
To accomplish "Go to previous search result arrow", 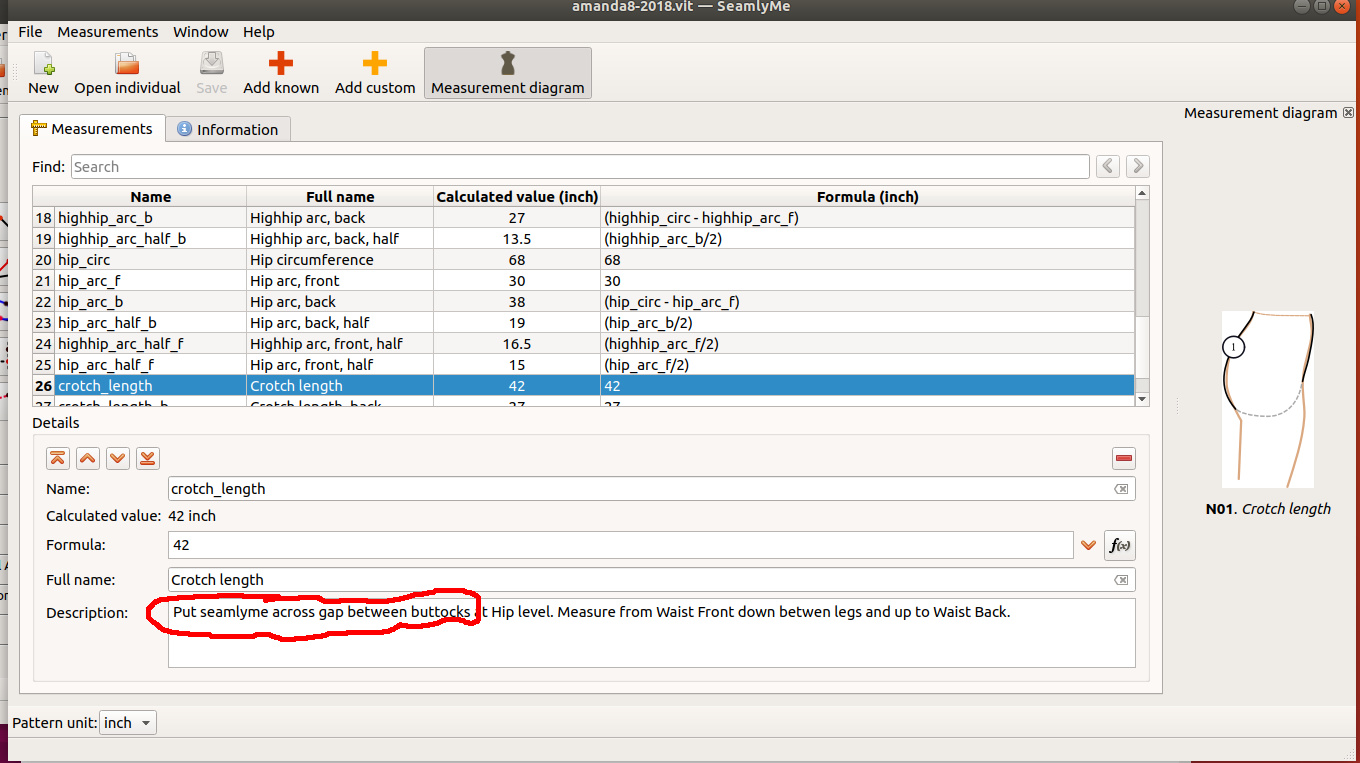I will 1107,167.
